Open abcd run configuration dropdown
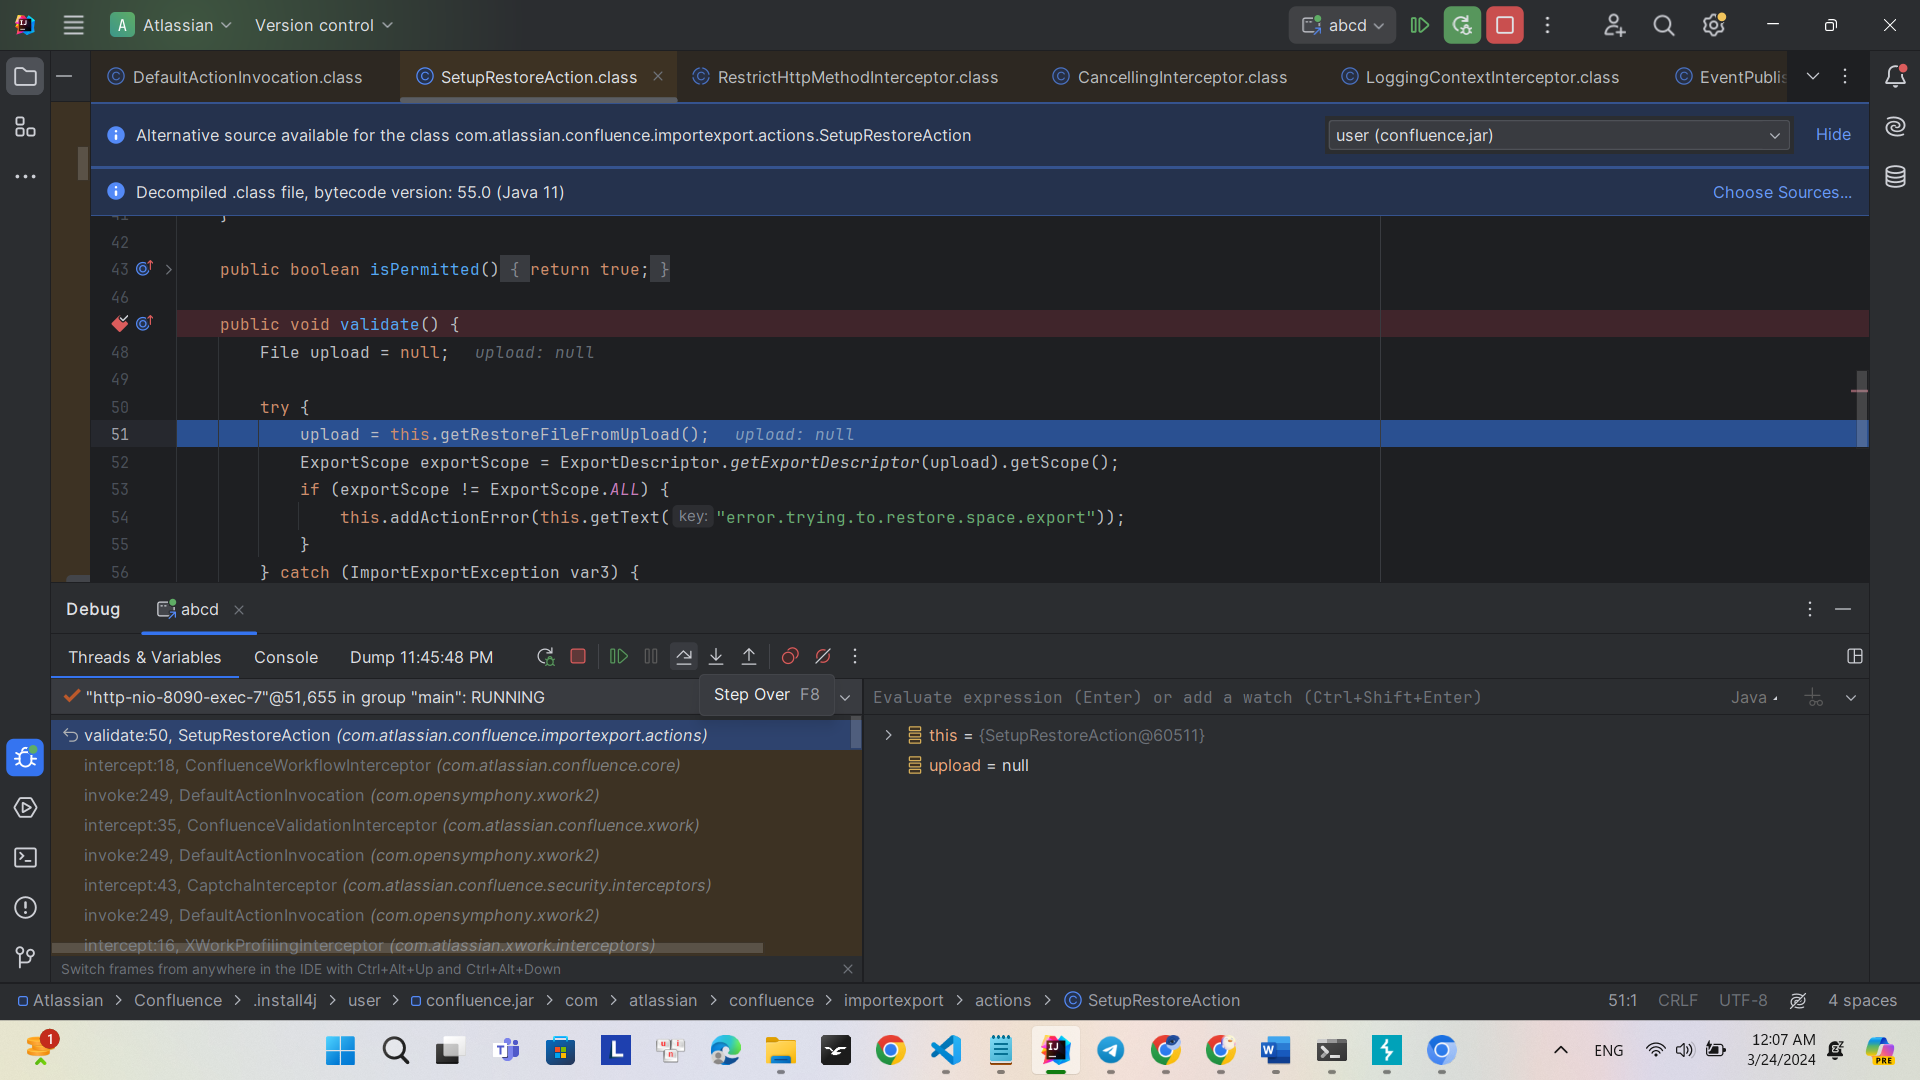The width and height of the screenshot is (1920, 1080). click(1342, 25)
